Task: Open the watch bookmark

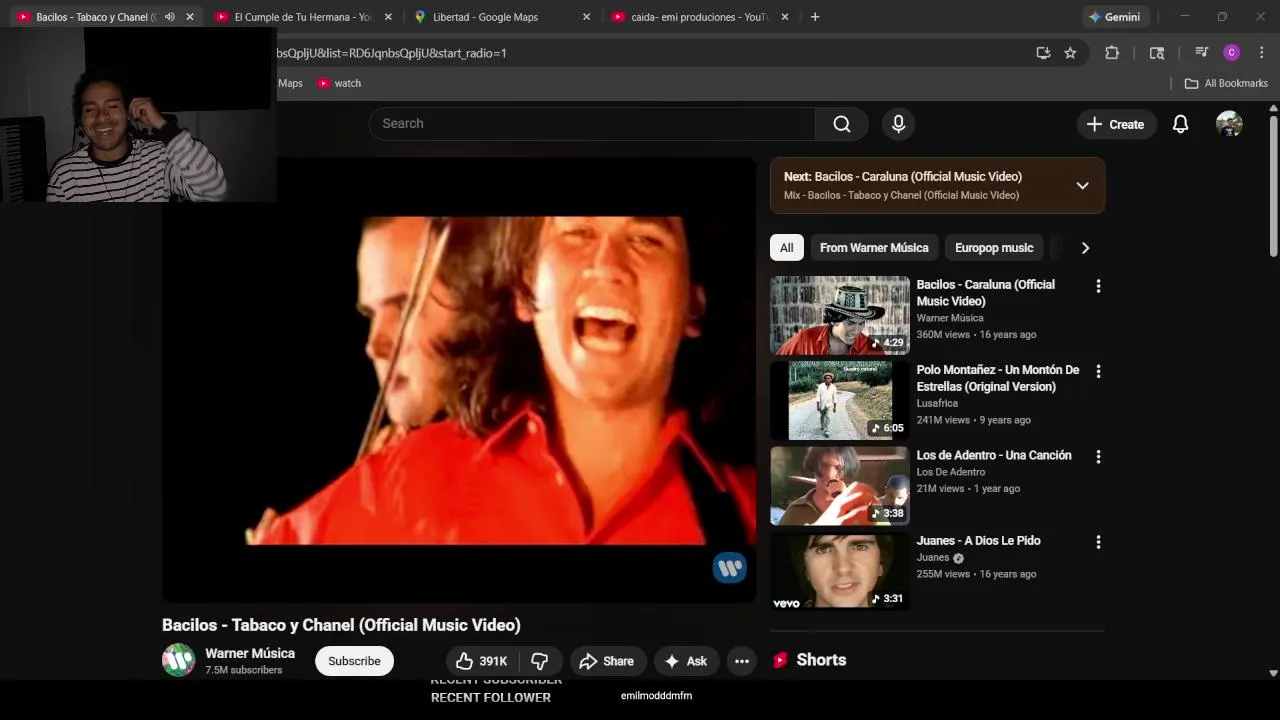Action: [x=339, y=83]
